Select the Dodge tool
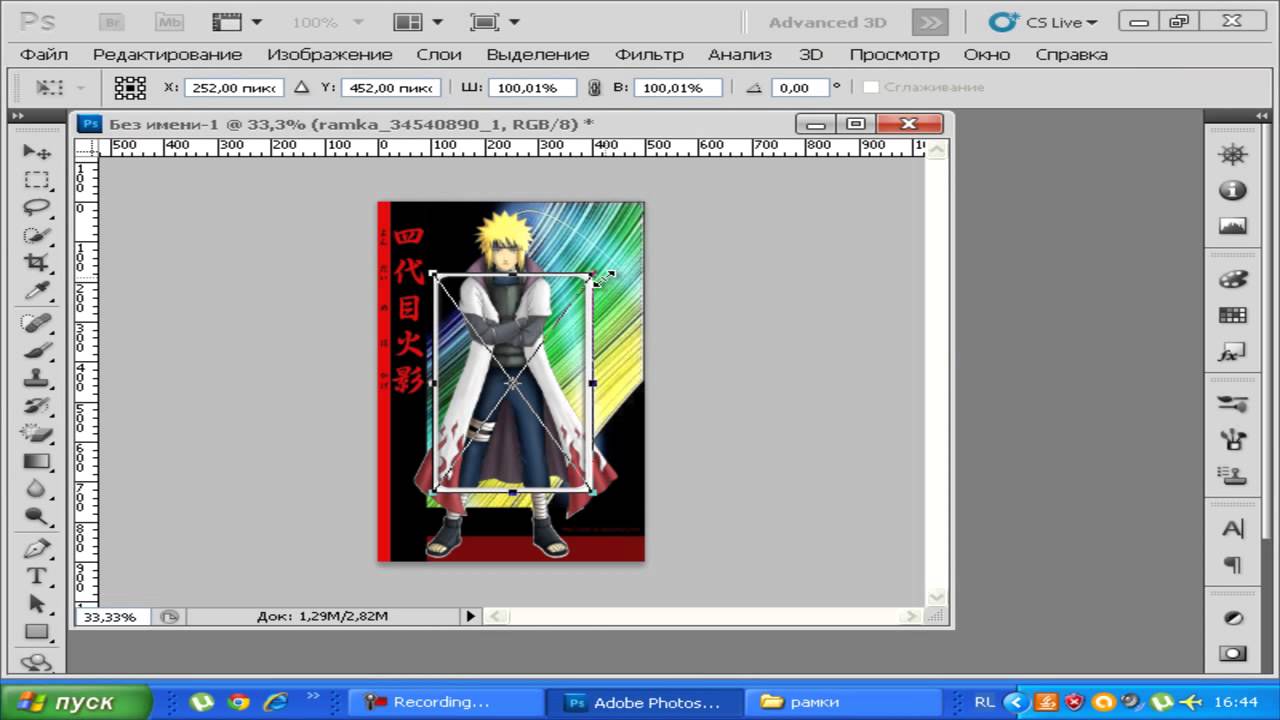The width and height of the screenshot is (1280, 720). coord(37,516)
